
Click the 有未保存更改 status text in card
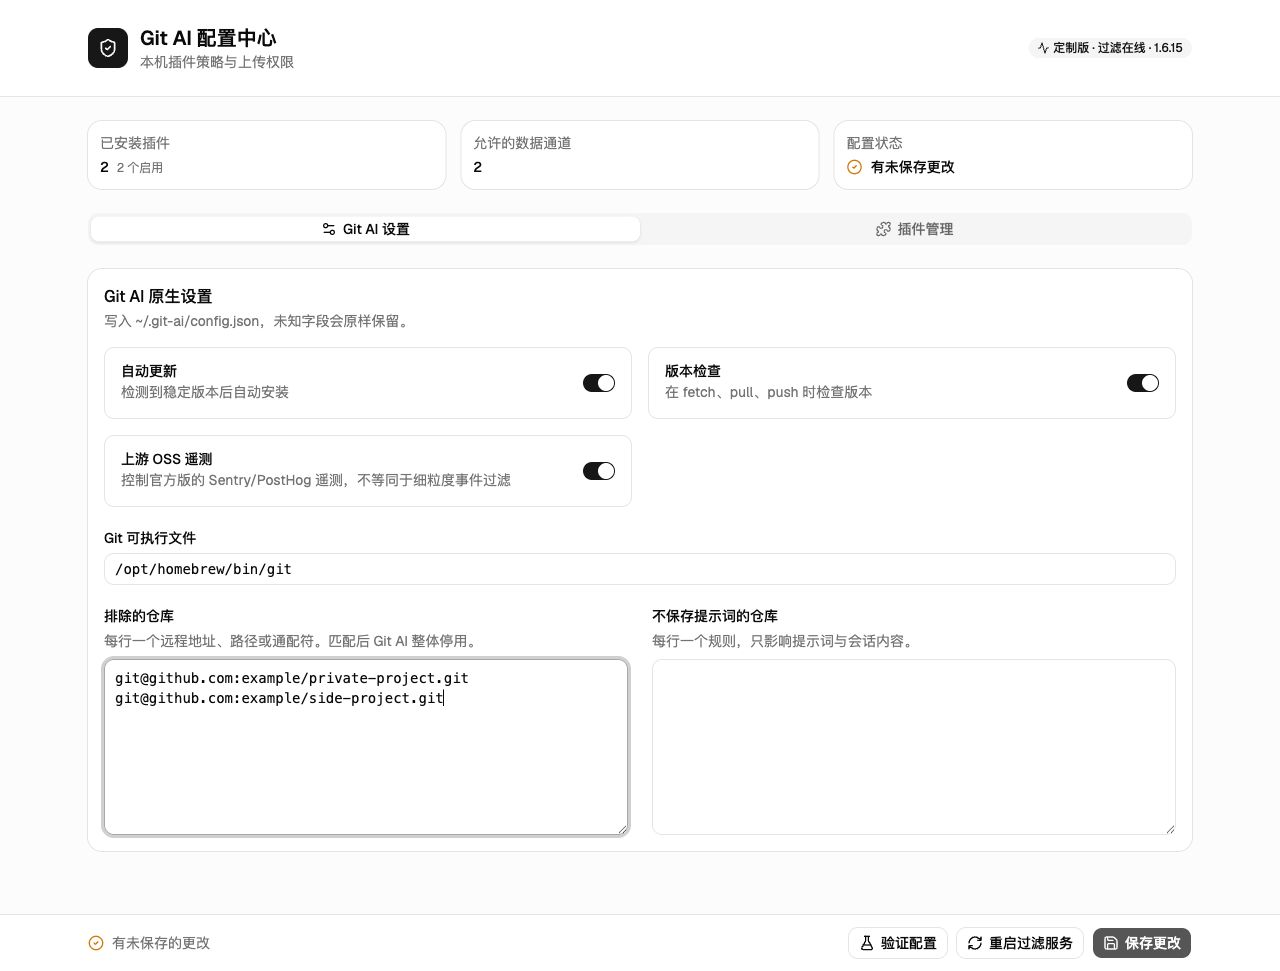tap(912, 167)
